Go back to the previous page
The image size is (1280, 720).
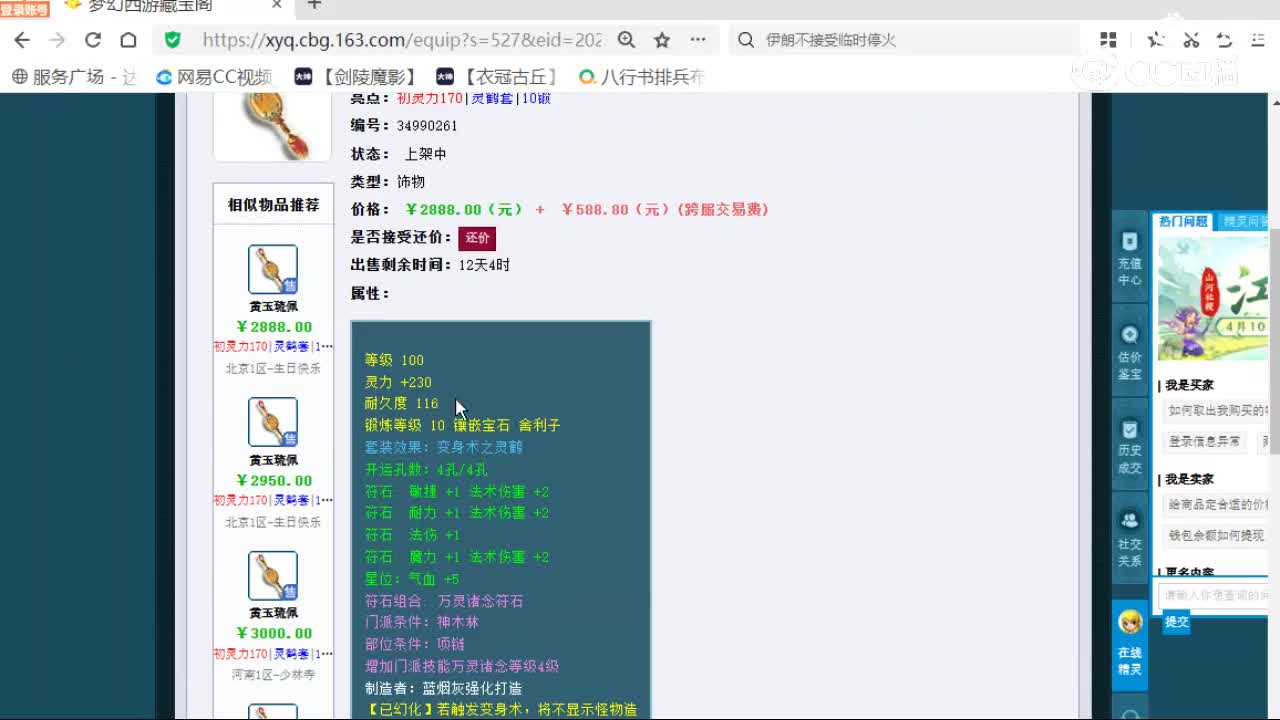pos(22,40)
